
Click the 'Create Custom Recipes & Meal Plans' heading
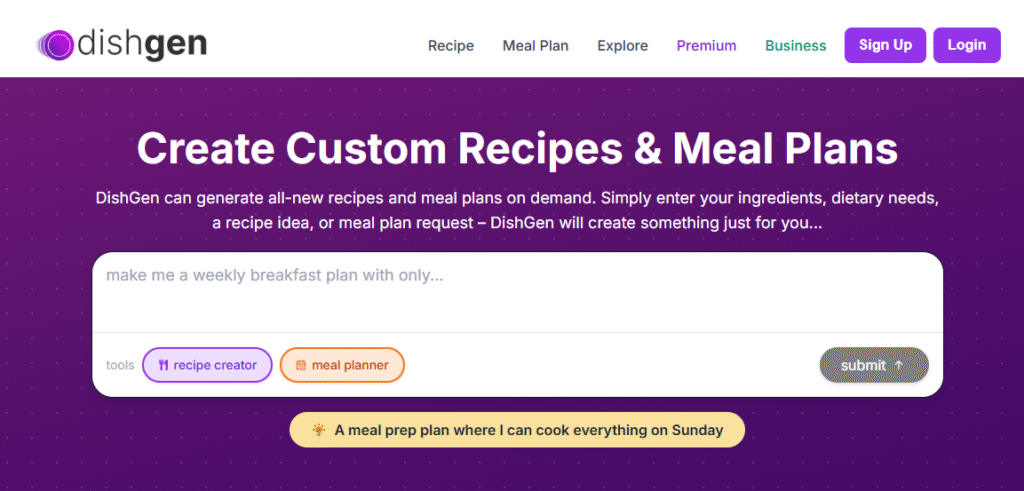coord(517,148)
